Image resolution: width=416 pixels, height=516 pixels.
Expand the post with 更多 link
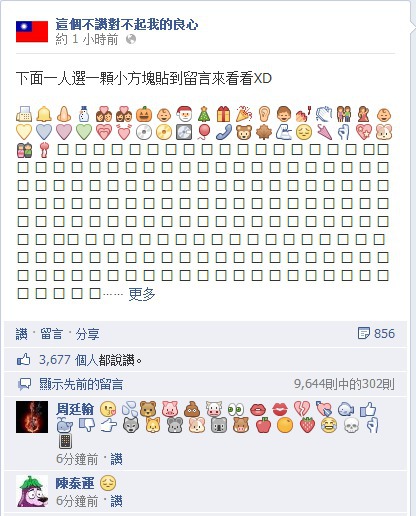[x=142, y=294]
